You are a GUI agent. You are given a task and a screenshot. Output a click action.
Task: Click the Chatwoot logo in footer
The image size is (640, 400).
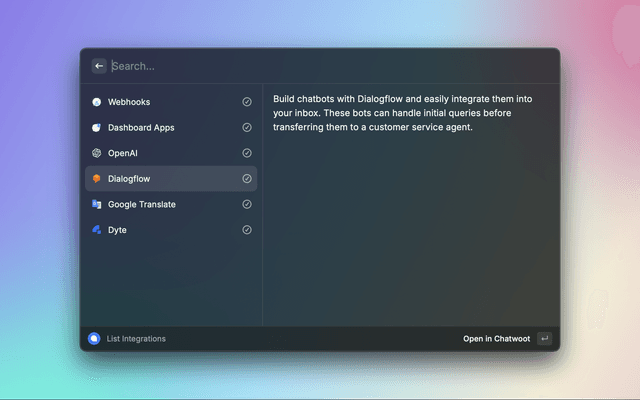pos(94,339)
